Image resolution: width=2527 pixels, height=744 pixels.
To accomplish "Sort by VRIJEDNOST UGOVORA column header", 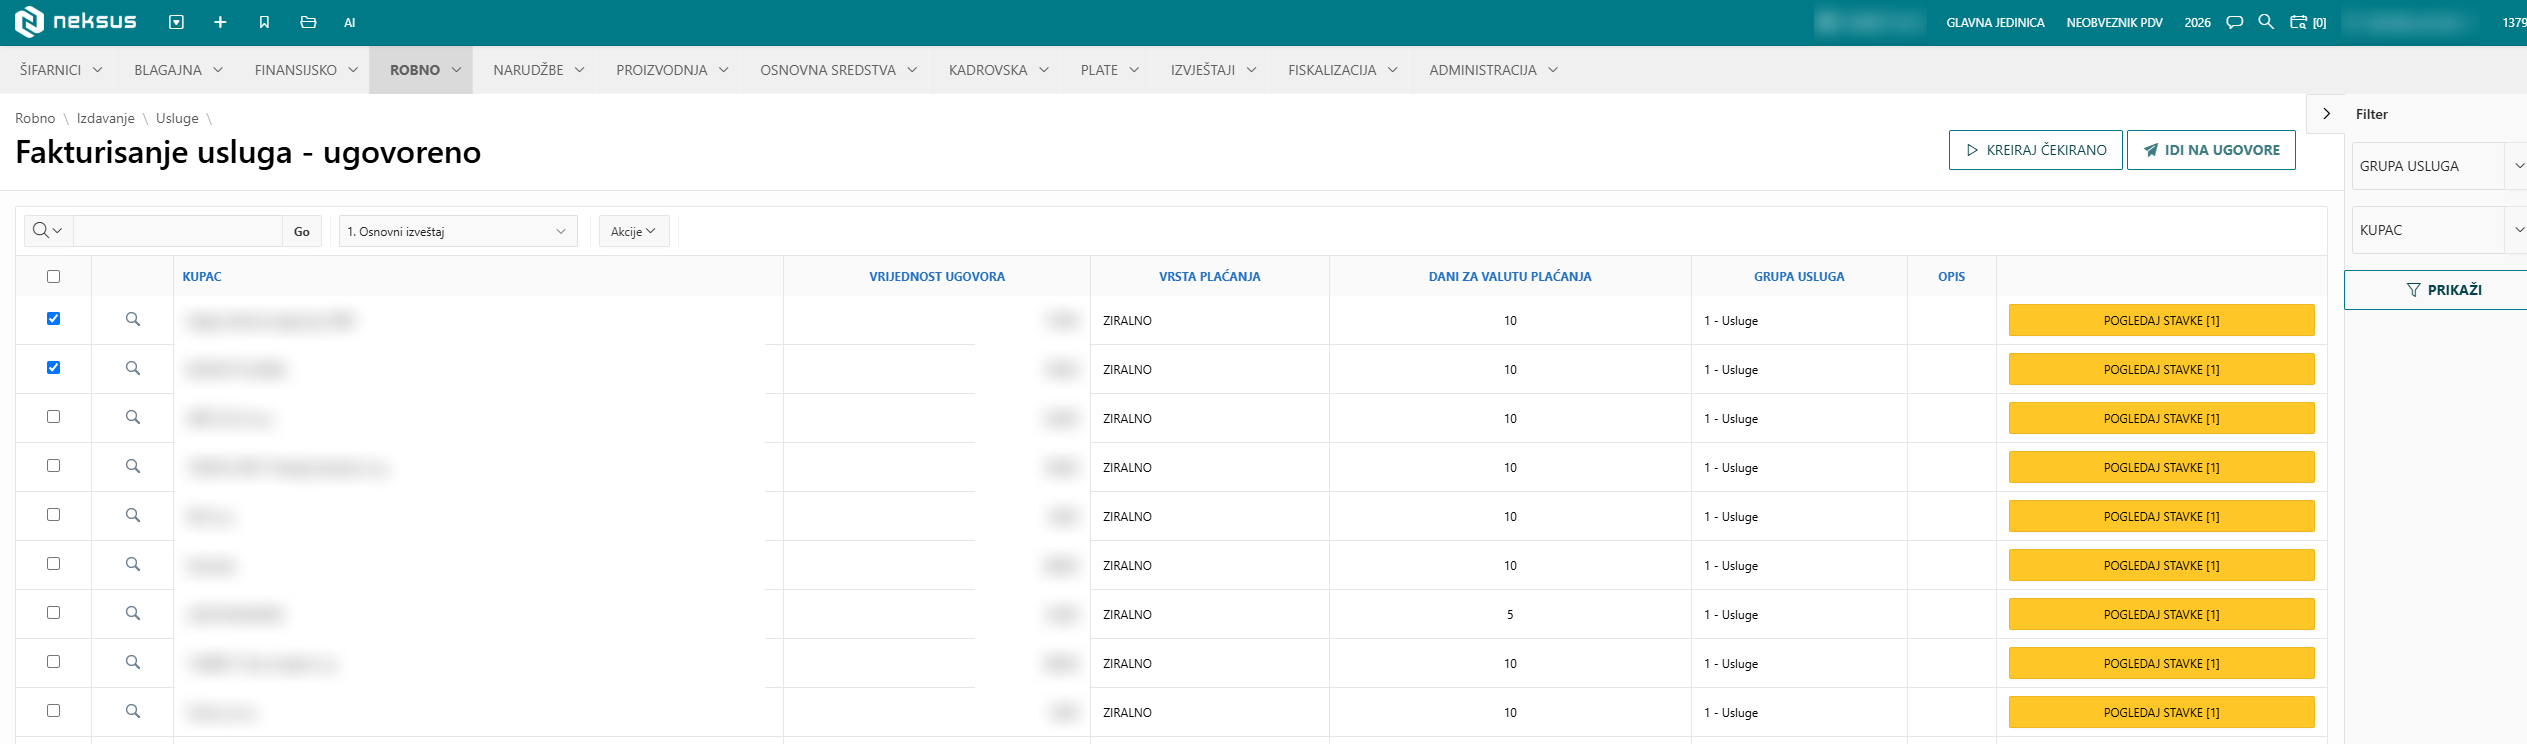I will [x=936, y=277].
